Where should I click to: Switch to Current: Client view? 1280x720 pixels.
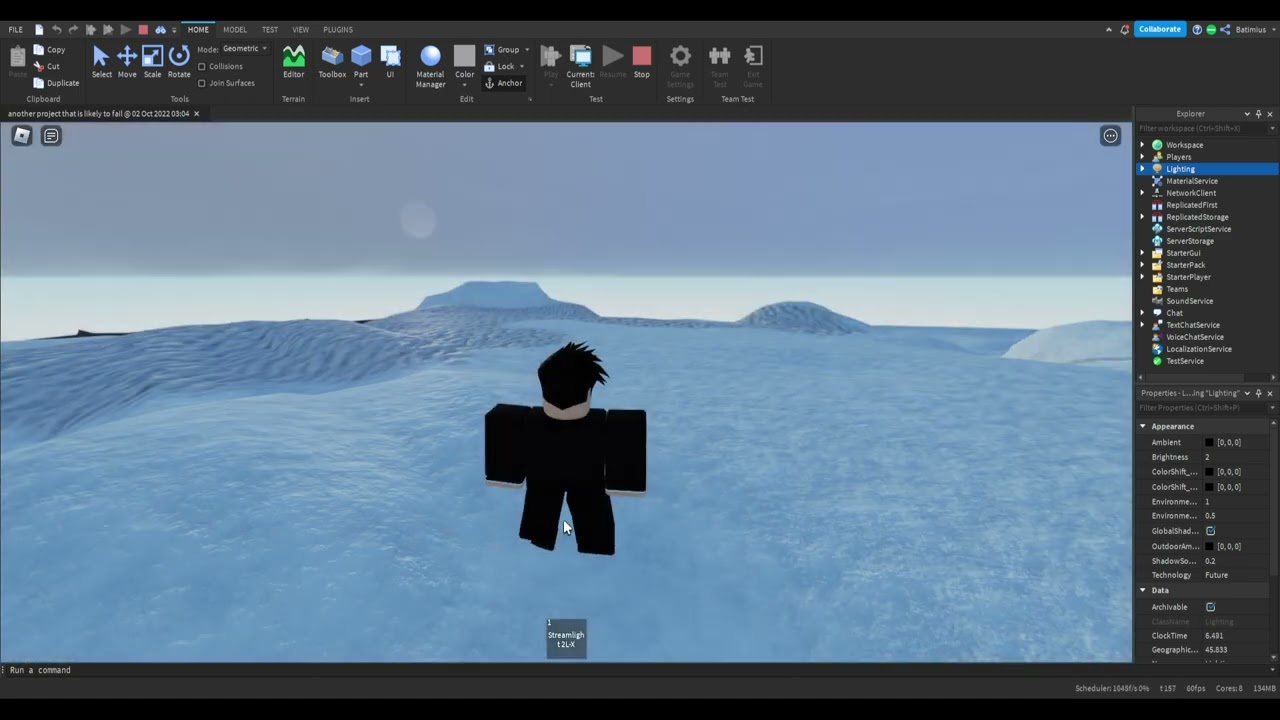[x=580, y=66]
